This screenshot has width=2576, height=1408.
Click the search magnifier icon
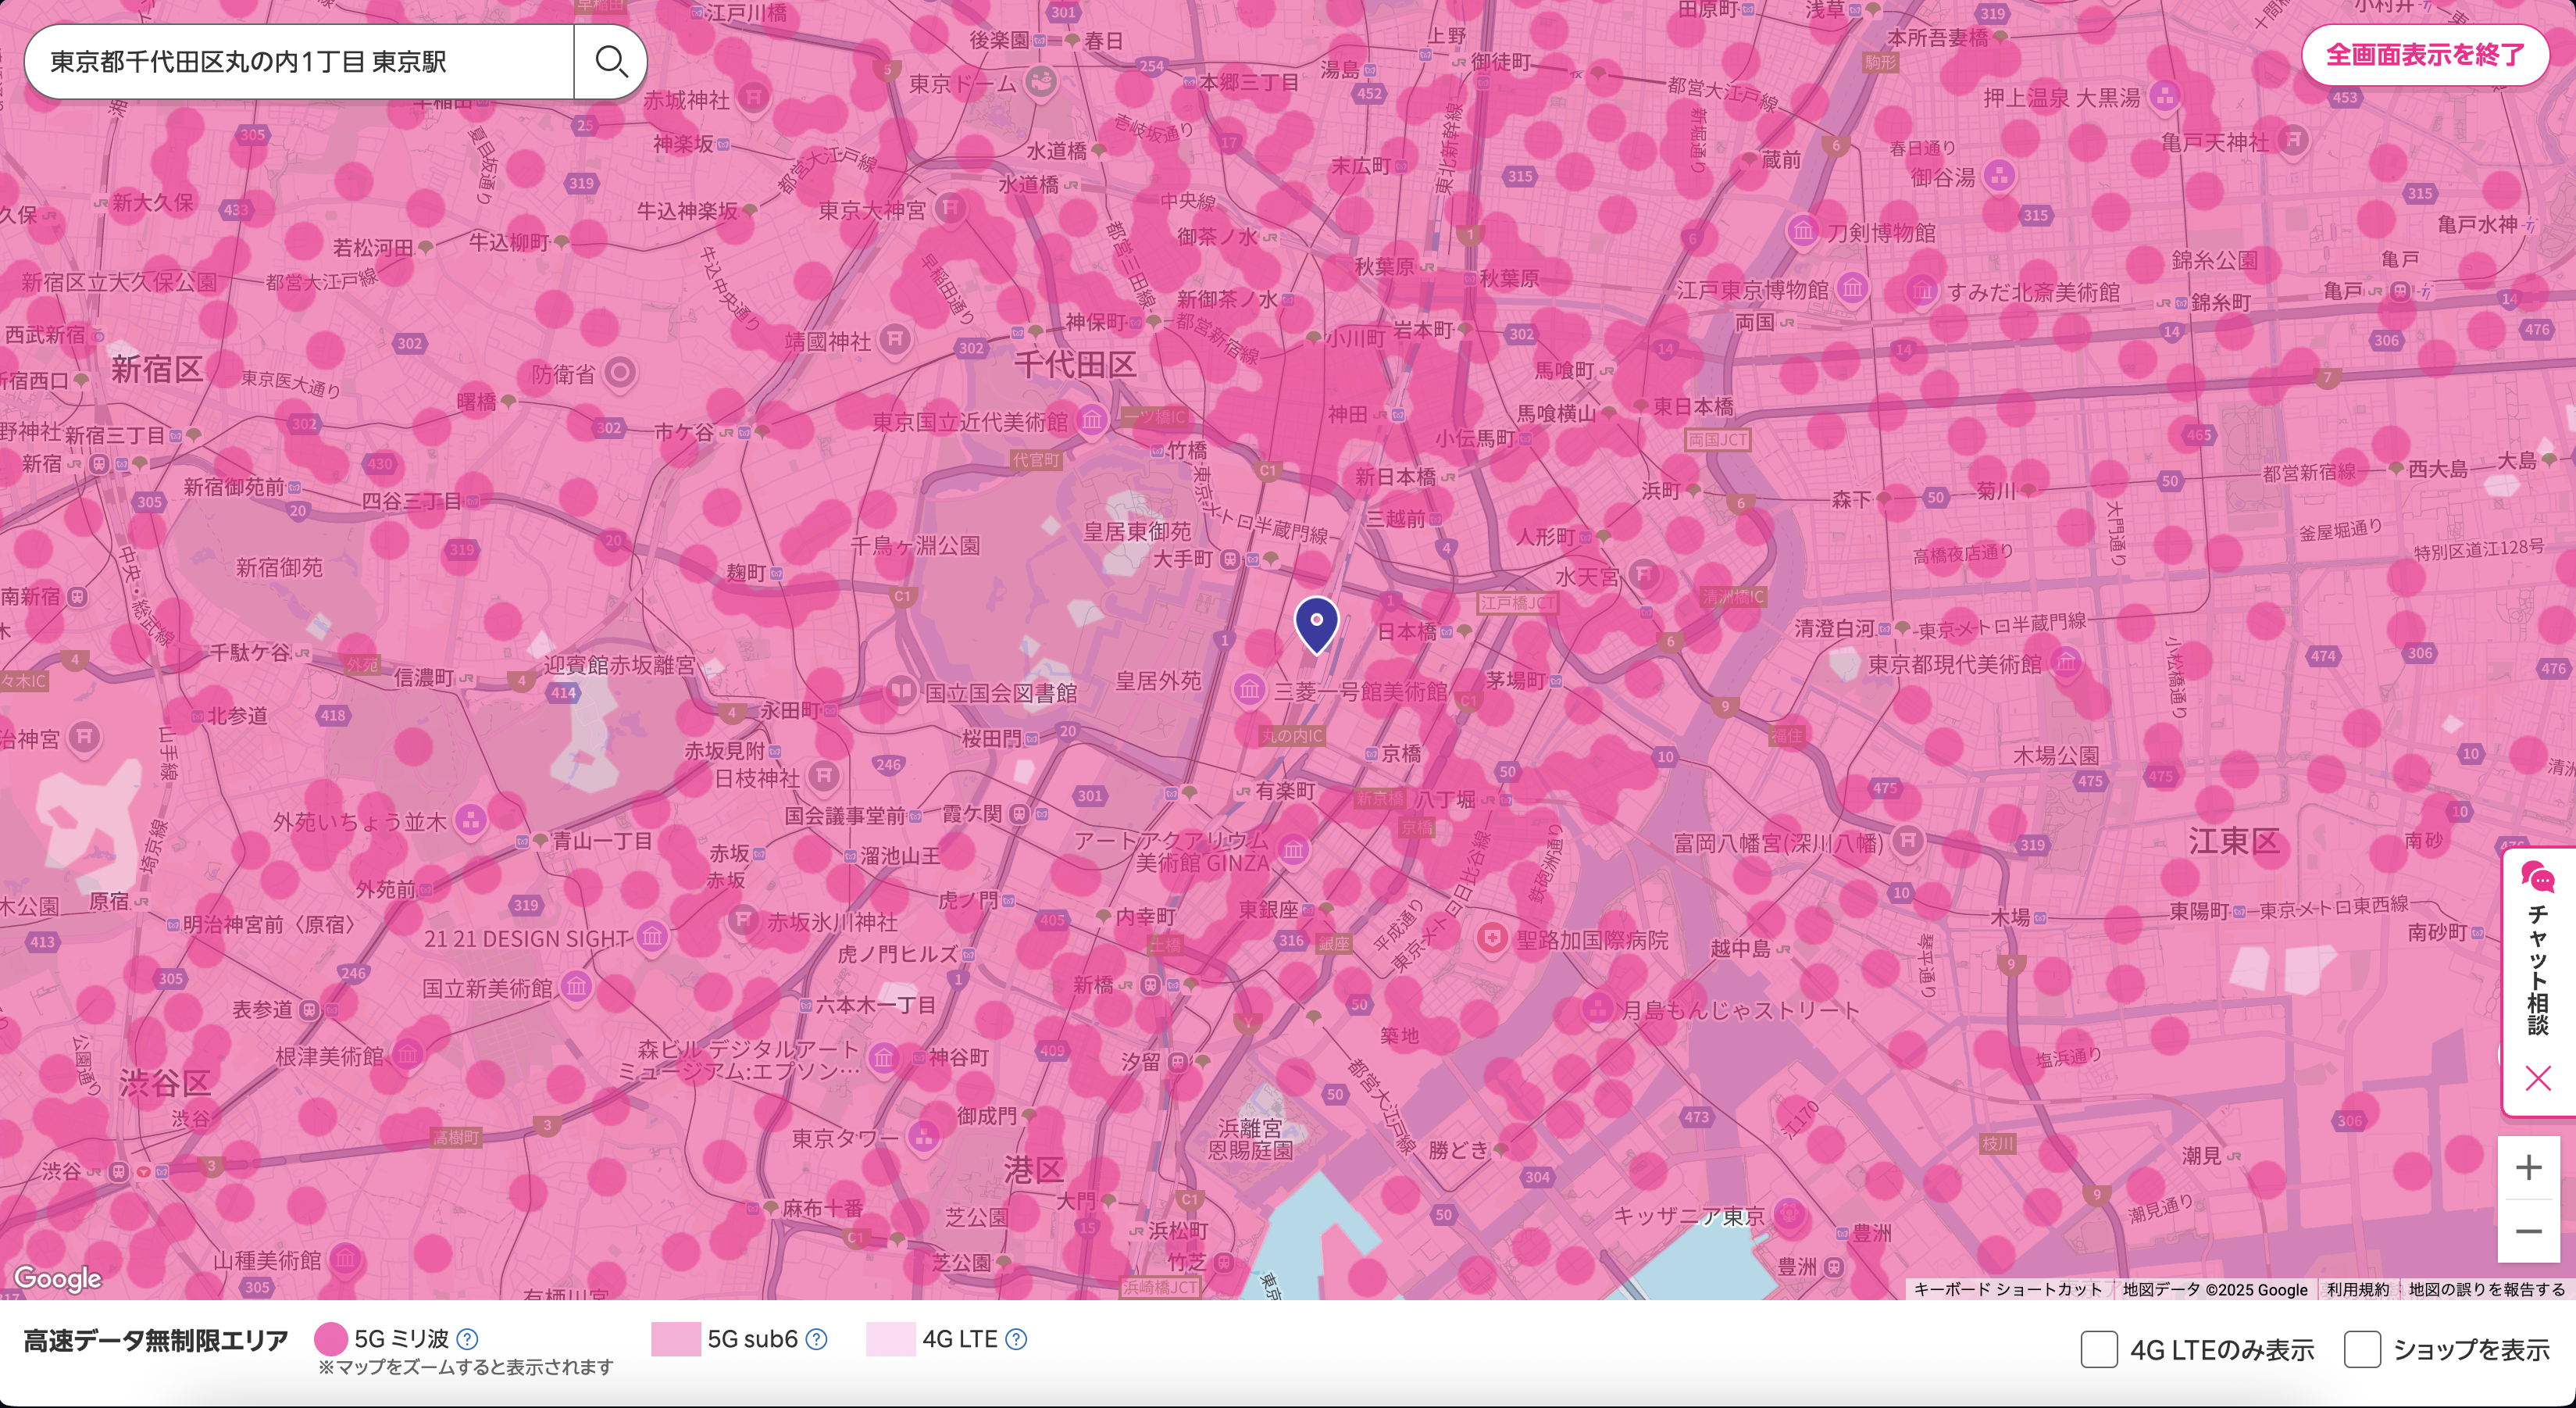tap(610, 62)
